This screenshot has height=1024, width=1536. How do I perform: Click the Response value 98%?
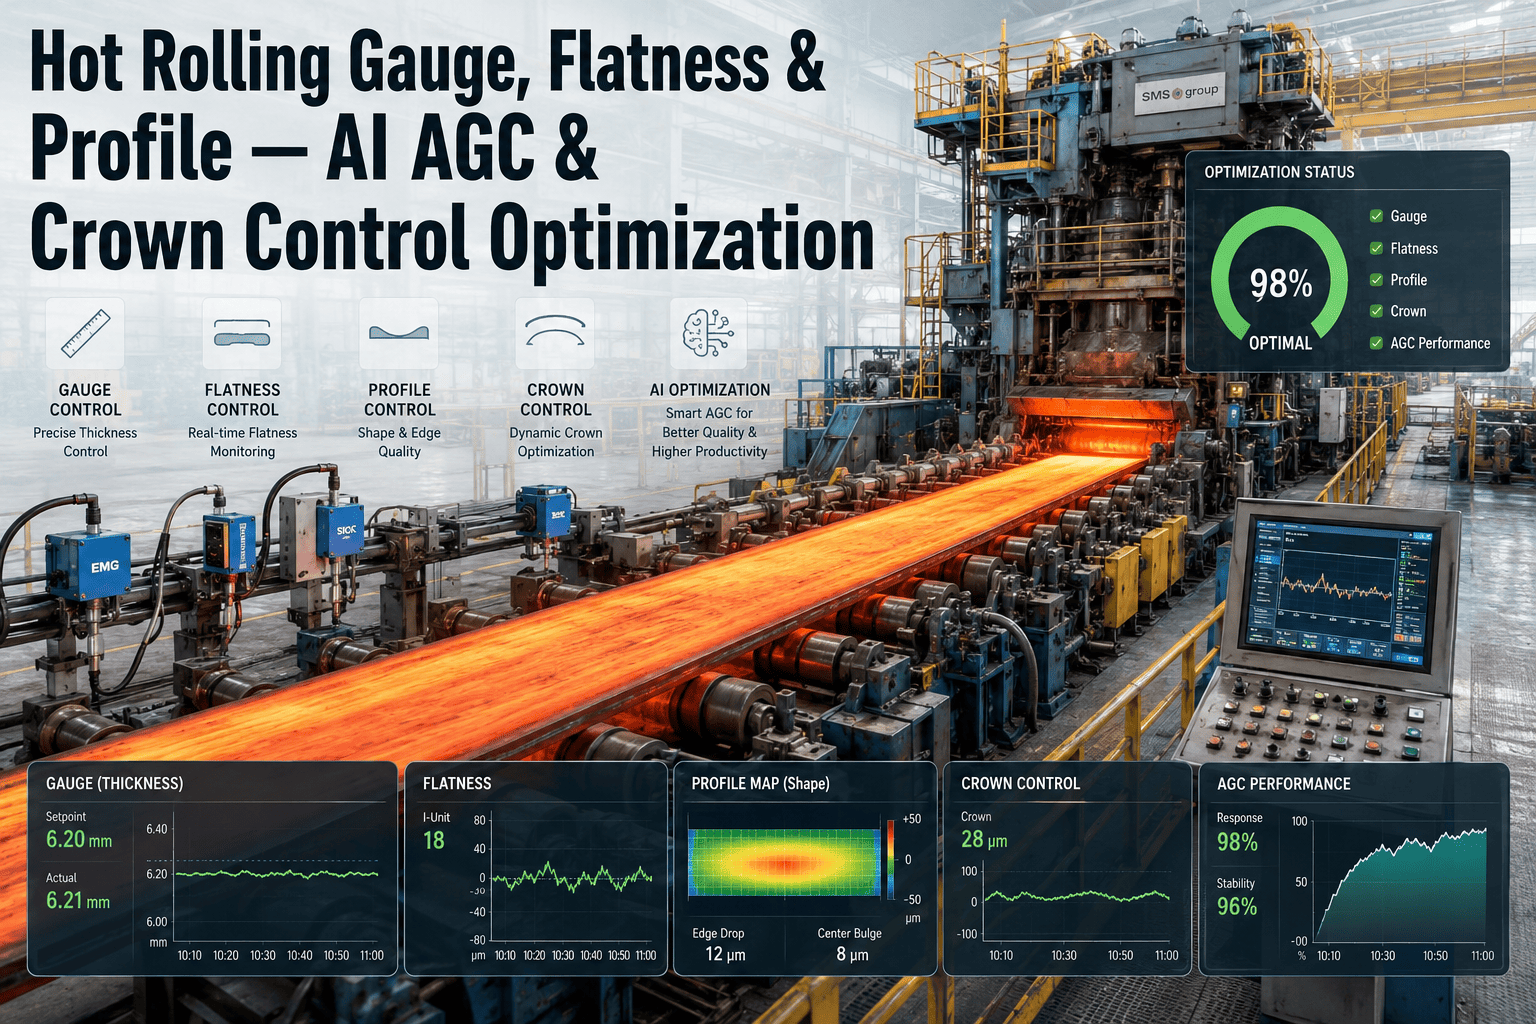click(x=1237, y=842)
